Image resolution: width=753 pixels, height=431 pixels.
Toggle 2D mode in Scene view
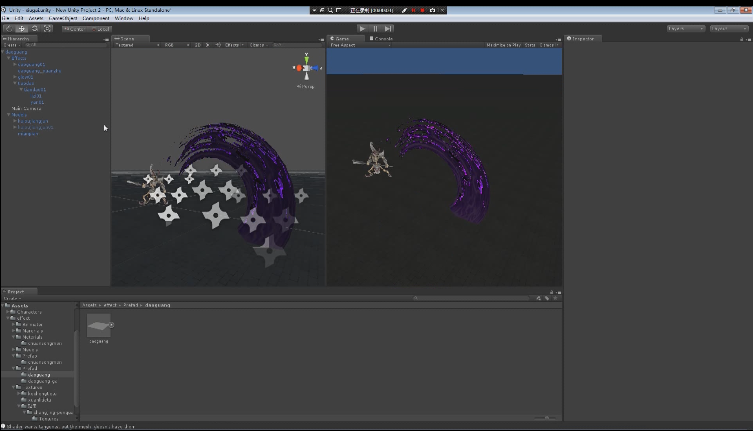click(197, 45)
